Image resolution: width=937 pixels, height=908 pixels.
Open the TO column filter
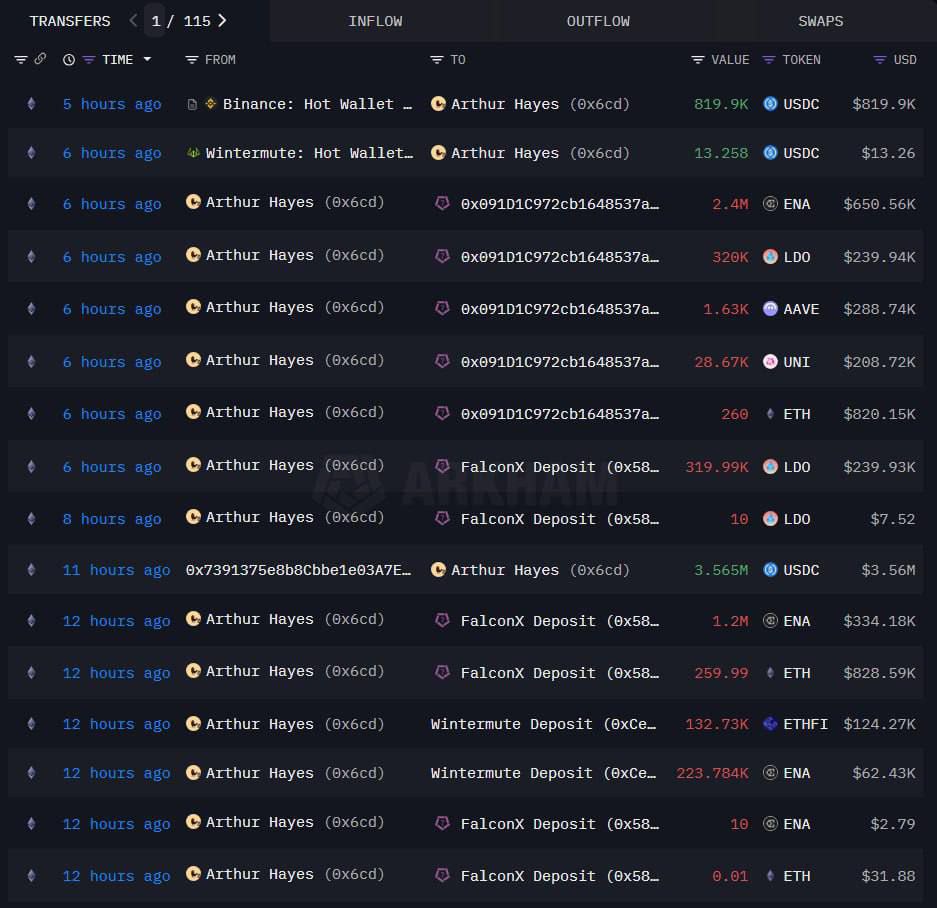pyautogui.click(x=436, y=60)
